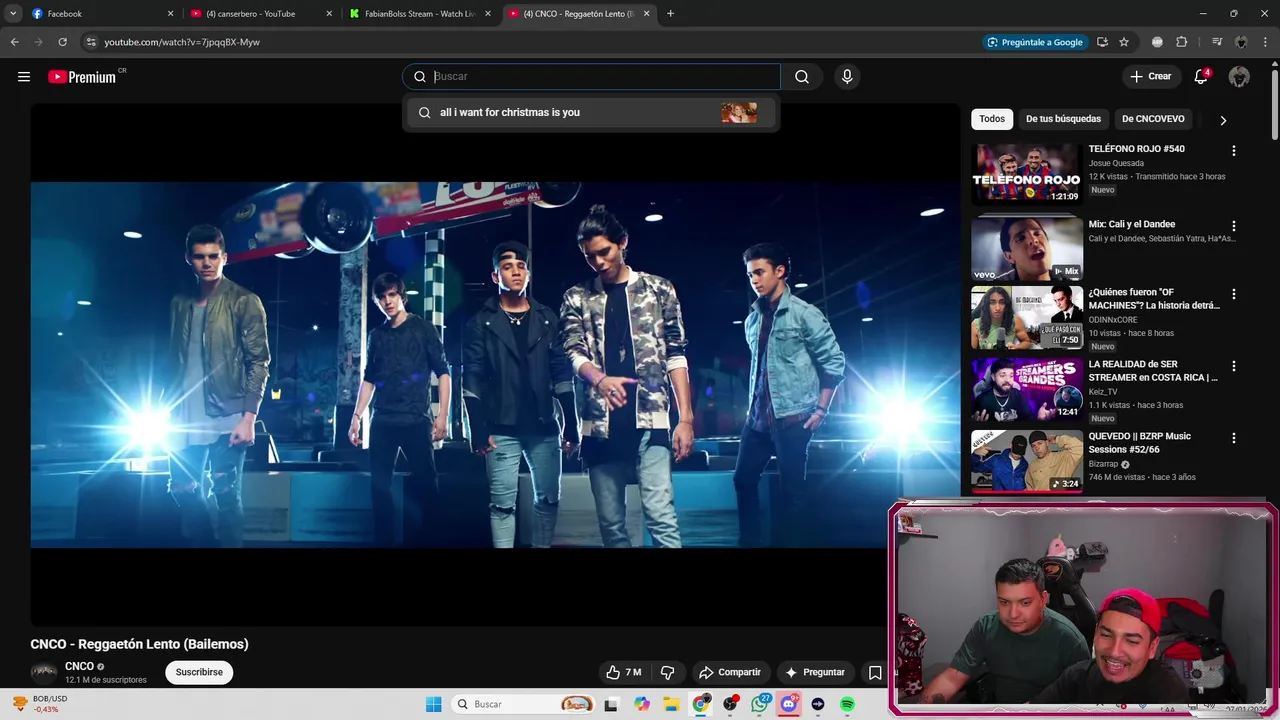
Task: Open the YouTube hamburger guide menu
Action: pyautogui.click(x=24, y=77)
